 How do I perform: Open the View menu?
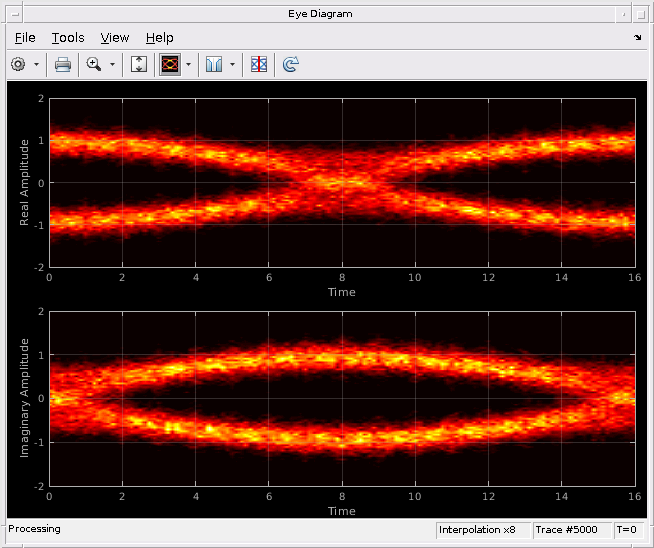tap(115, 38)
